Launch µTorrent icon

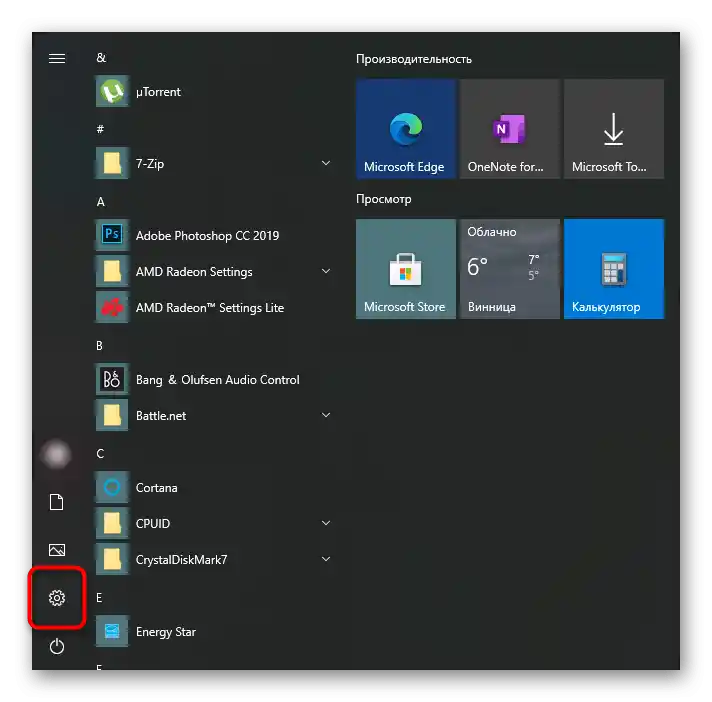pos(112,91)
